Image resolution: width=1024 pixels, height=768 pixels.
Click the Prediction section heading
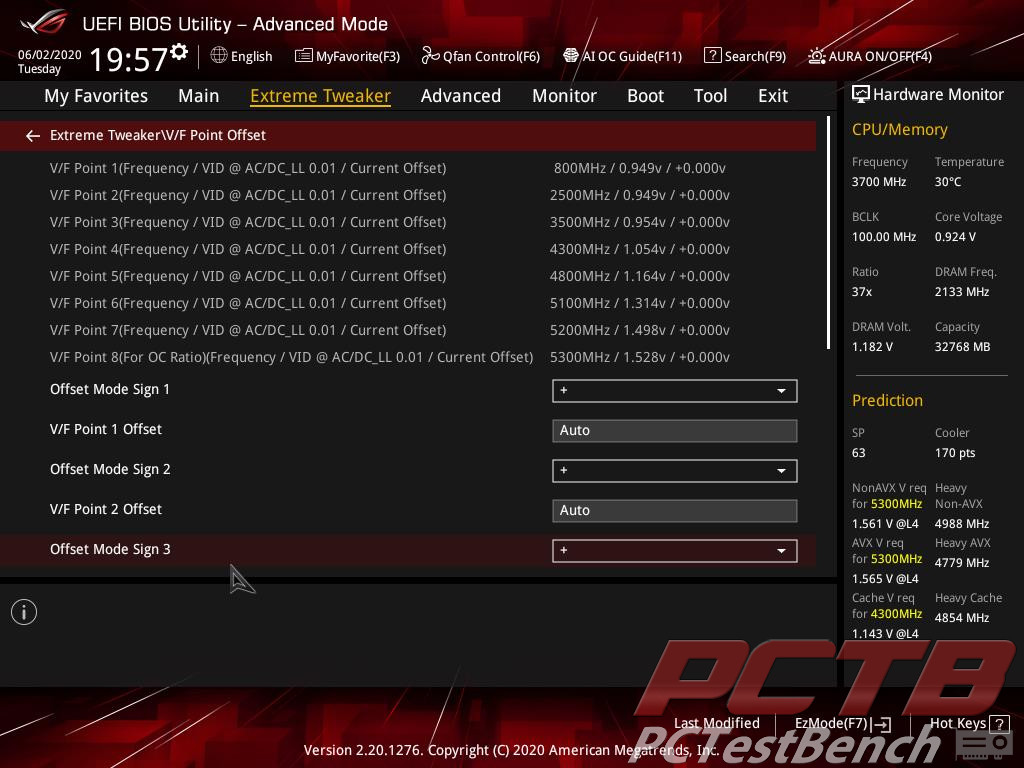887,400
